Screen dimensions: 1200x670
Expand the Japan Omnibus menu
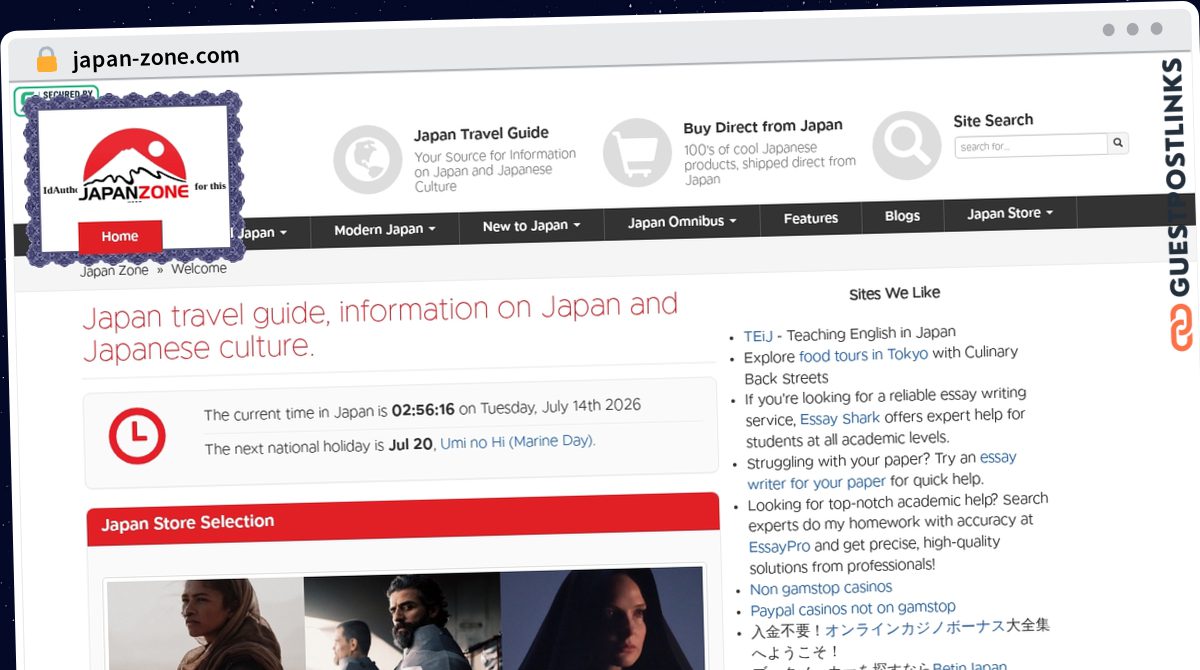point(682,221)
